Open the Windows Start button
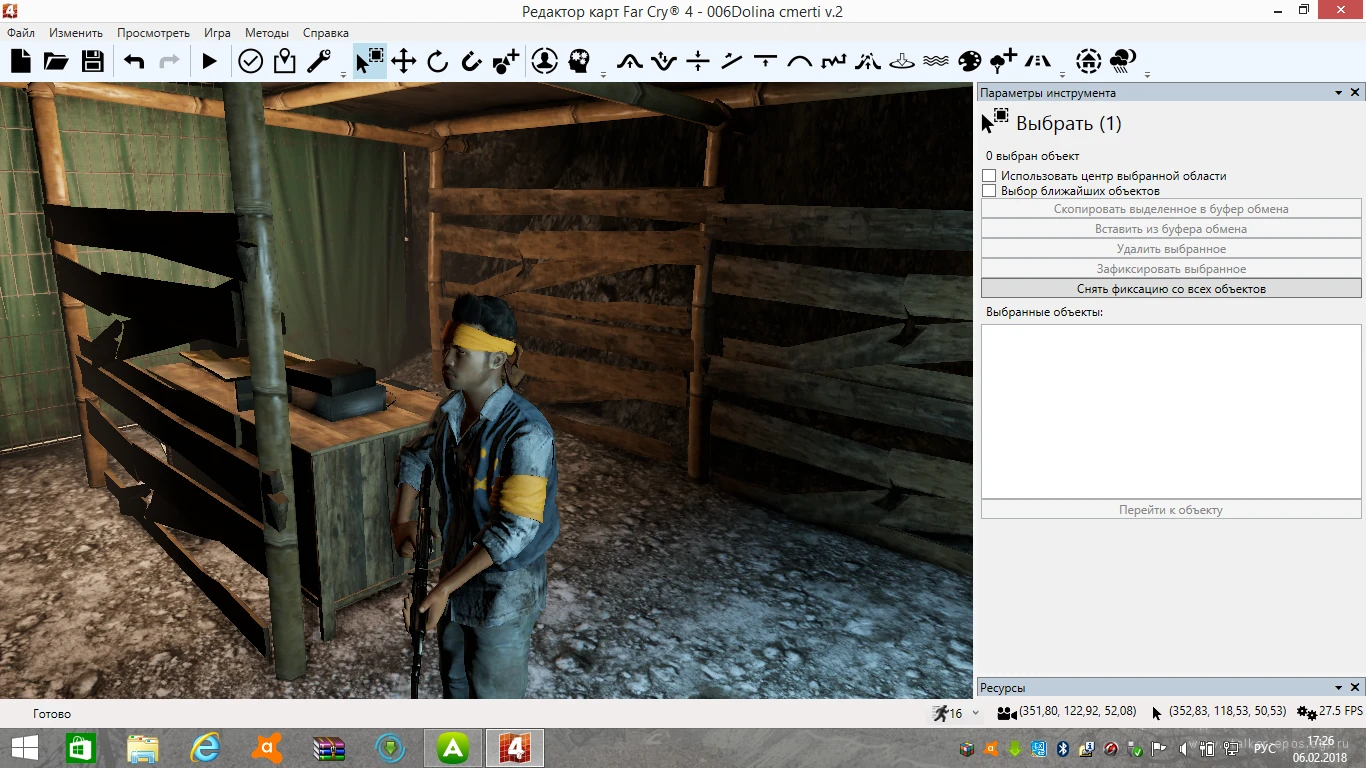The image size is (1366, 768). (x=25, y=748)
